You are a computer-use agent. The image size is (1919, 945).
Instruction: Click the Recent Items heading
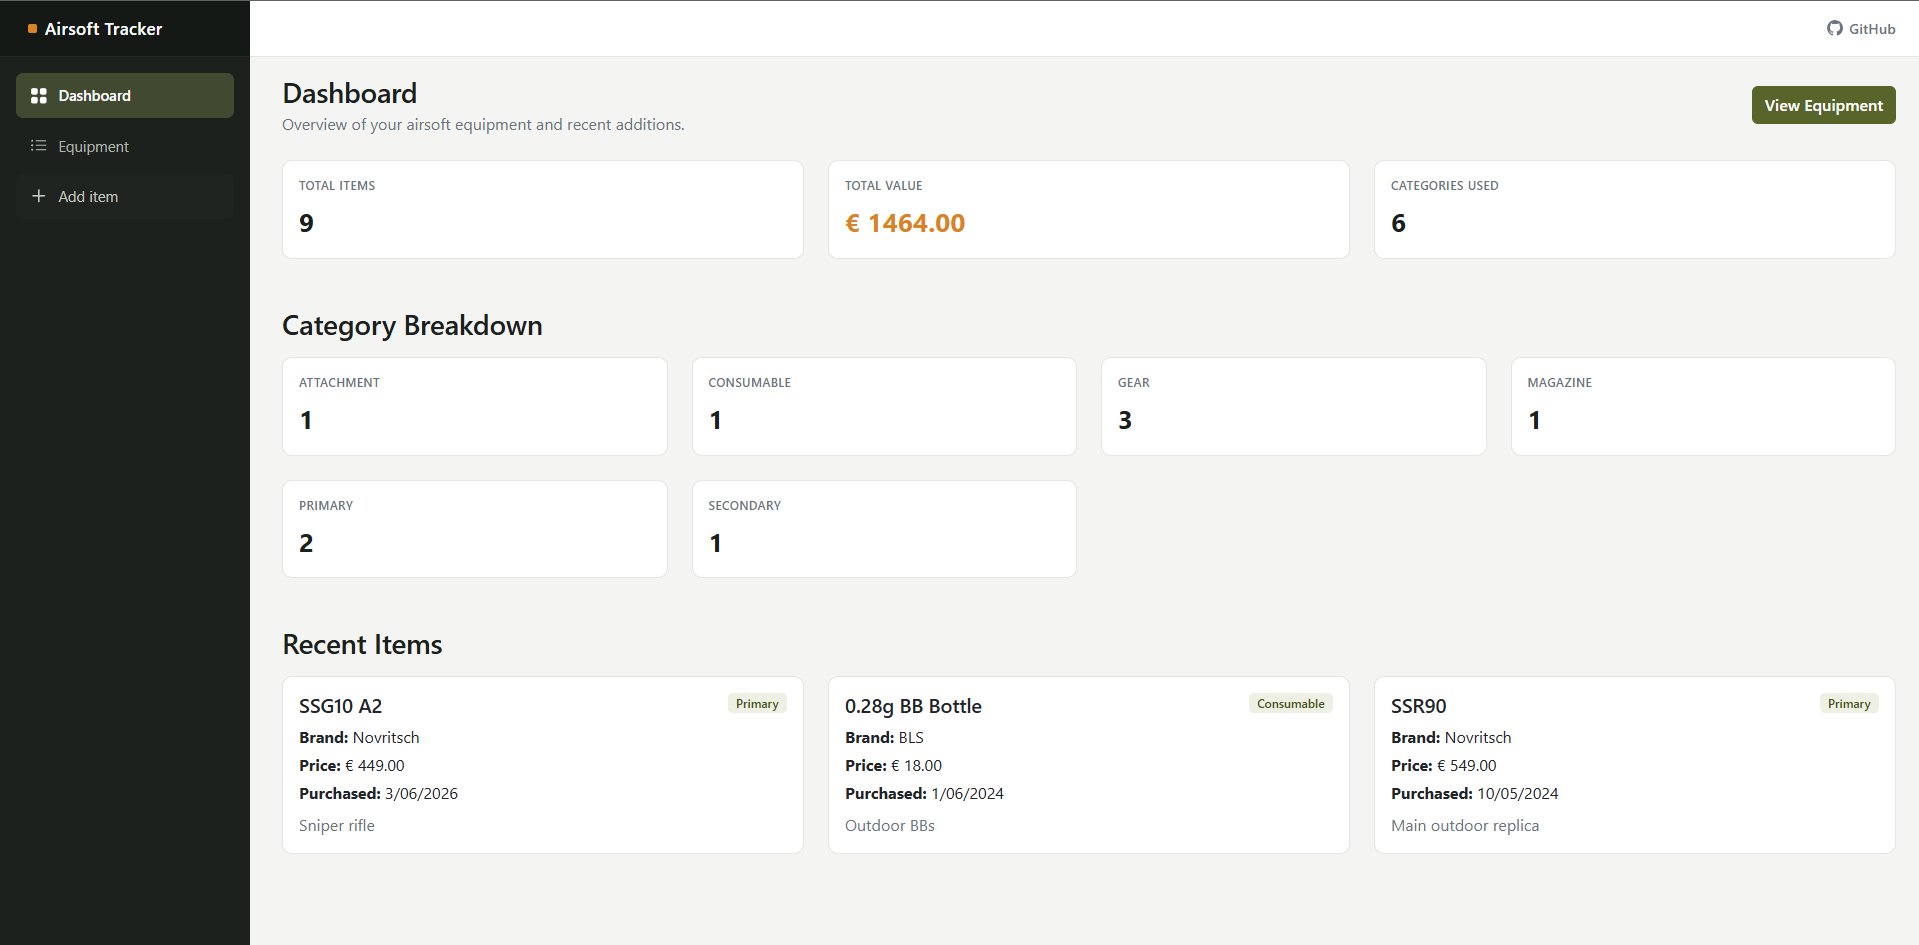362,644
